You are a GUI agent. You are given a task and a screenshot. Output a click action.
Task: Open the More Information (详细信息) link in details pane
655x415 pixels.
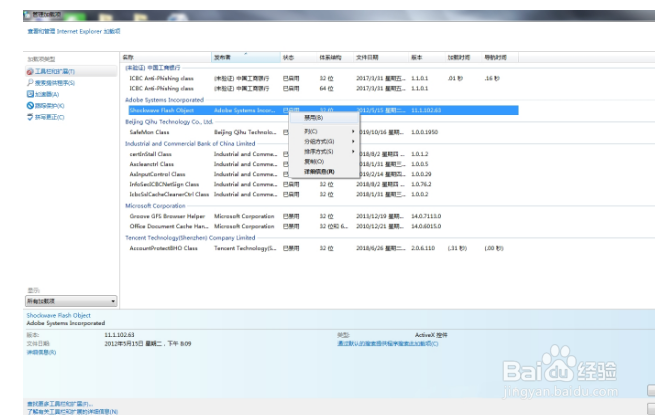41,352
